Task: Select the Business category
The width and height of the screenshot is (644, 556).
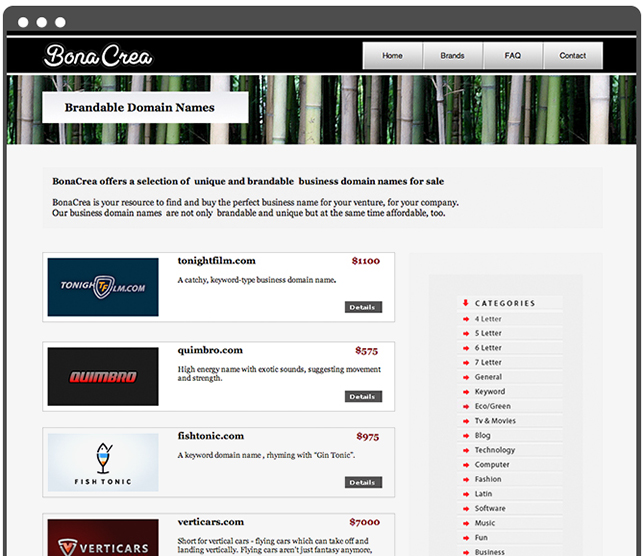Action: [490, 552]
